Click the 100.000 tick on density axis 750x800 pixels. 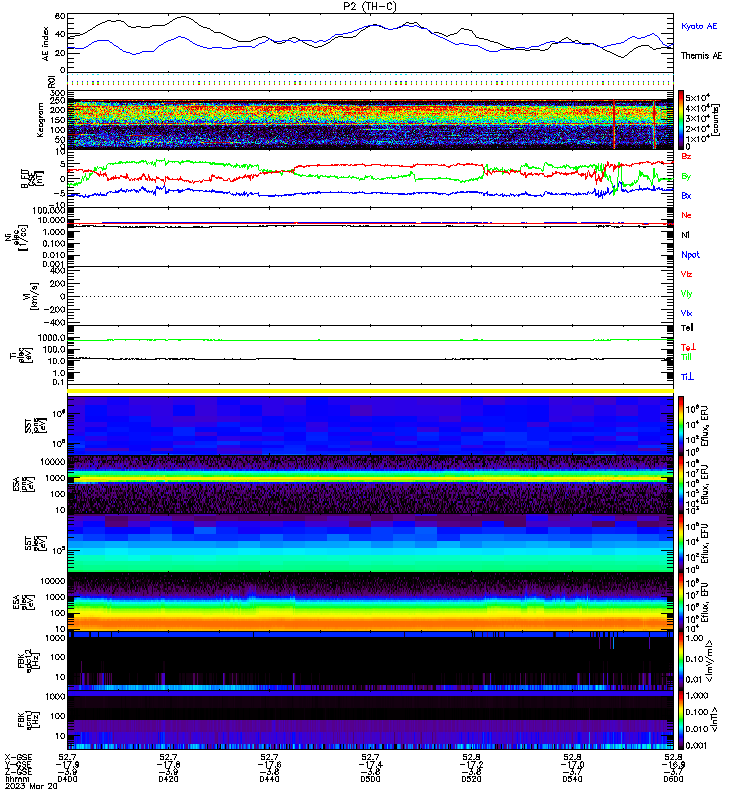49,211
